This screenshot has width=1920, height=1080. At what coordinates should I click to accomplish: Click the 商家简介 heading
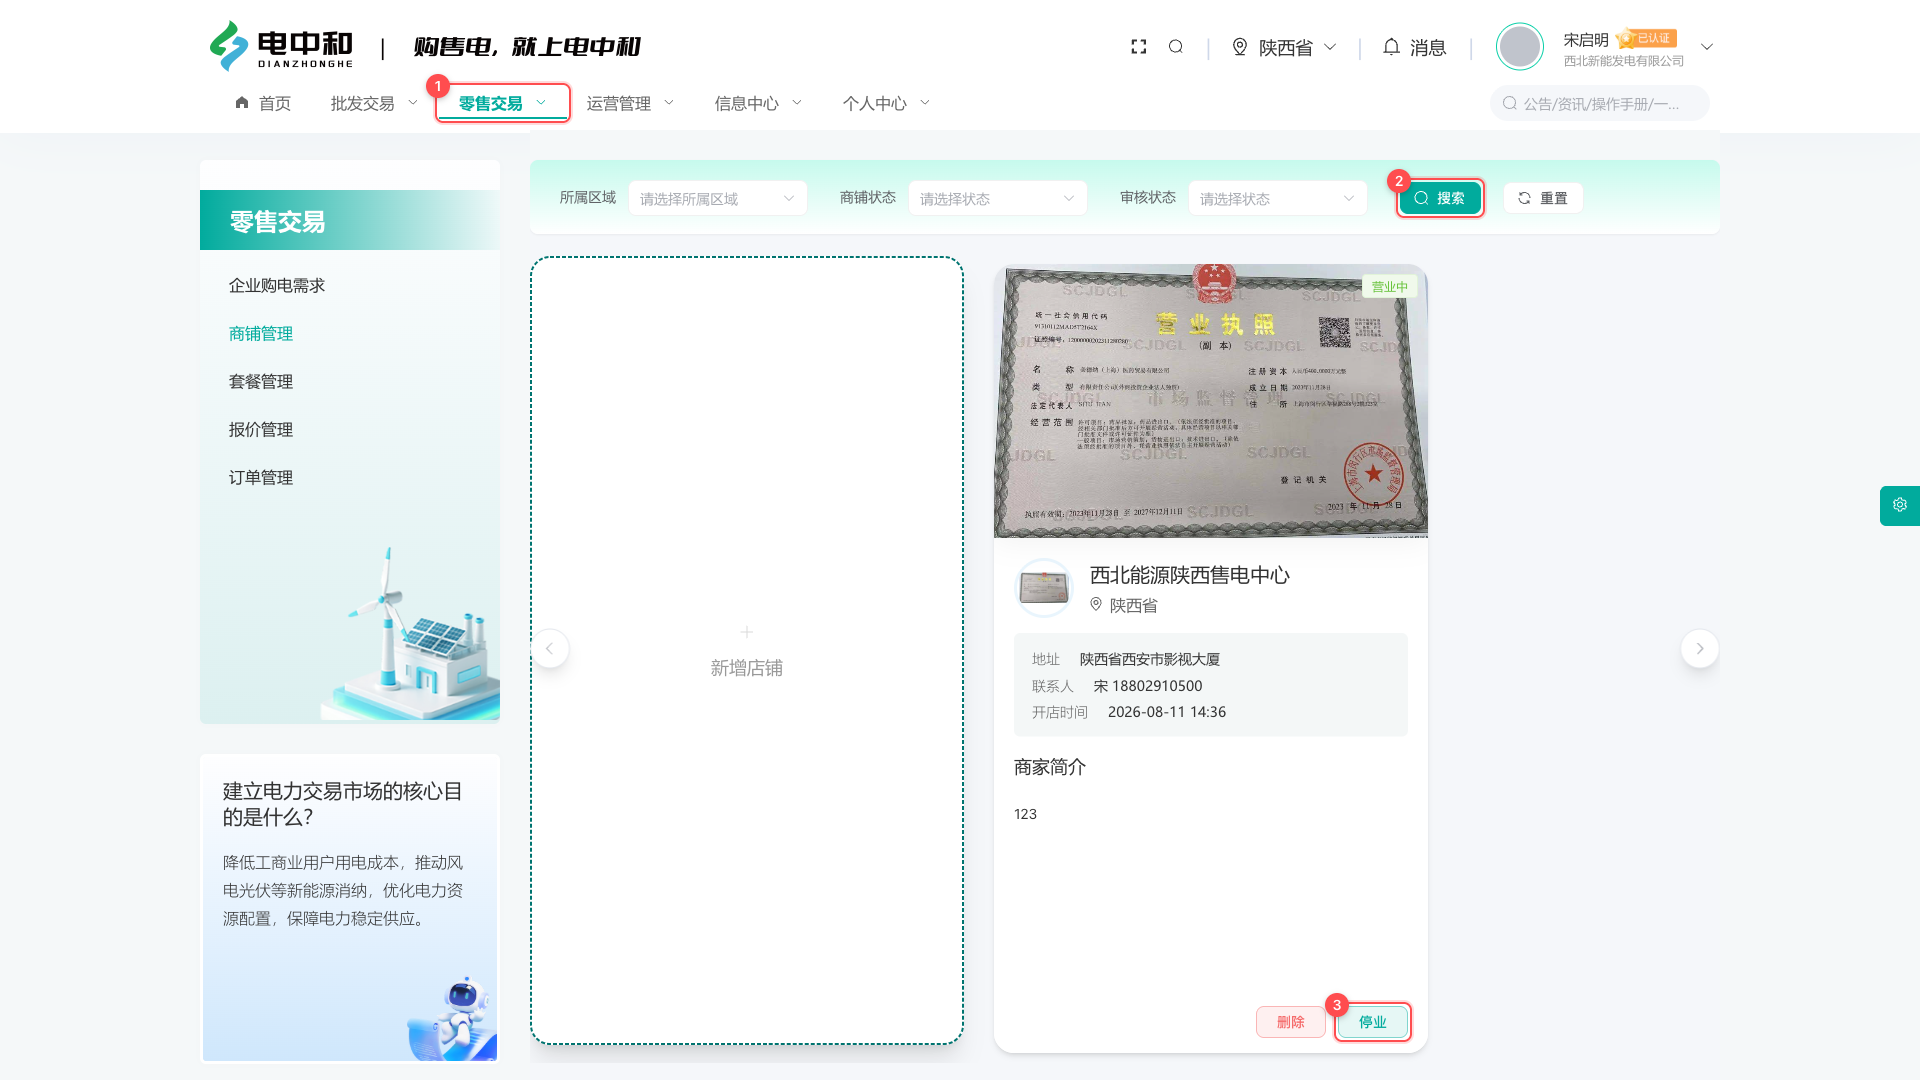click(x=1050, y=767)
